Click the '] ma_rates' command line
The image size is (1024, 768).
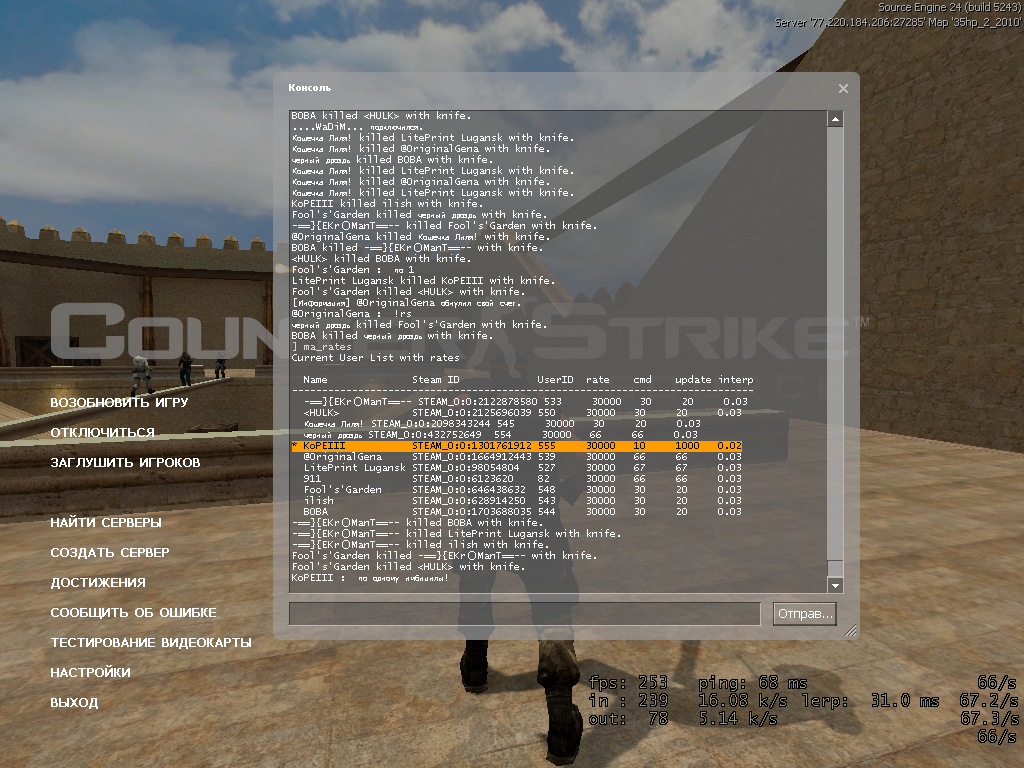pos(321,347)
